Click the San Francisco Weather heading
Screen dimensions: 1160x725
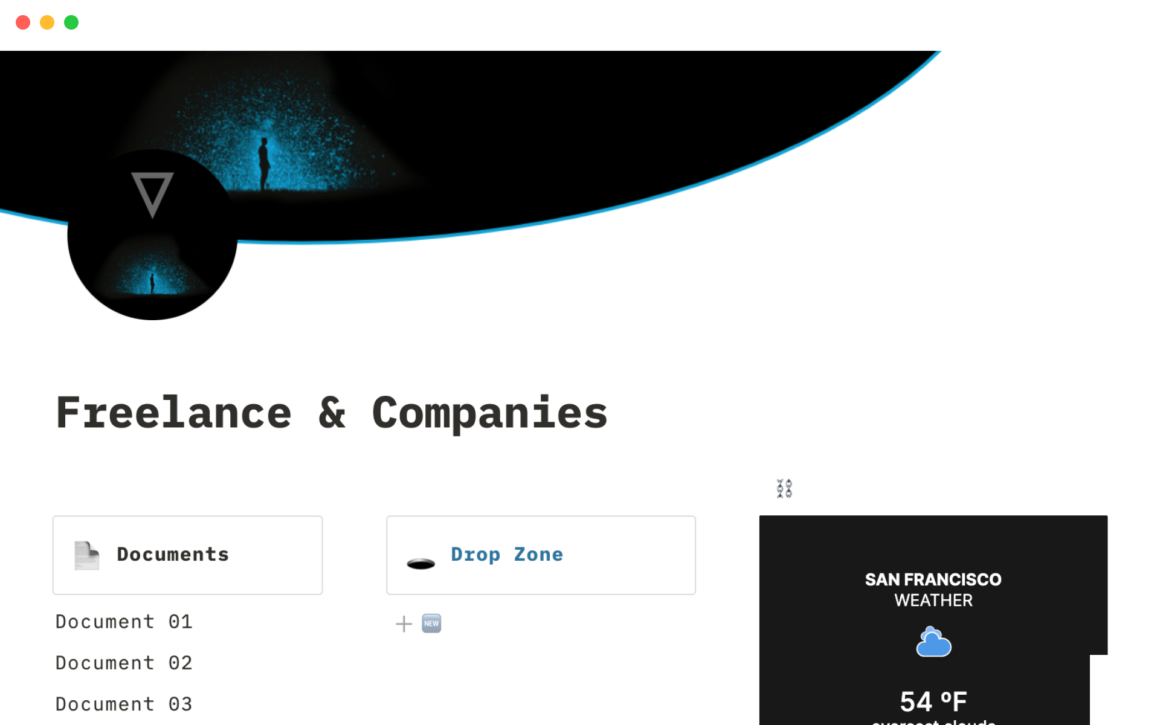coord(933,590)
